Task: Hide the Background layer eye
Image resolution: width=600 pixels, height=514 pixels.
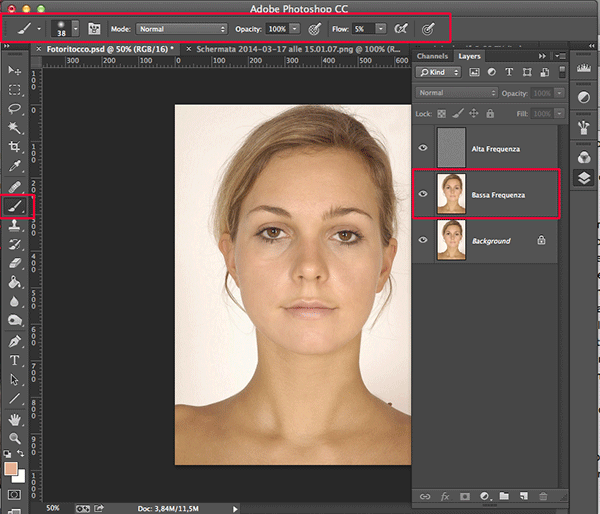Action: click(x=423, y=241)
